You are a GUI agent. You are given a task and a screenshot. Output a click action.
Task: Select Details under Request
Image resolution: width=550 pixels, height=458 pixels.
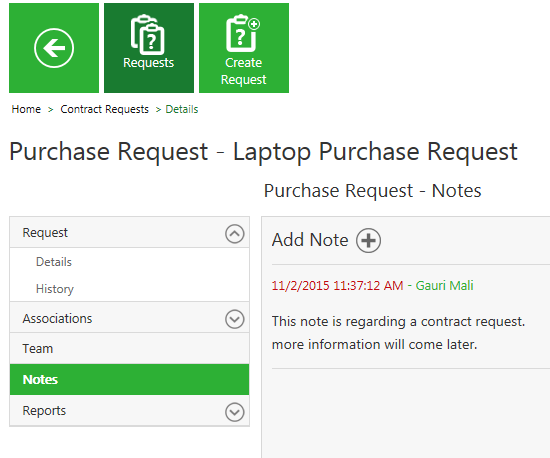(x=54, y=262)
